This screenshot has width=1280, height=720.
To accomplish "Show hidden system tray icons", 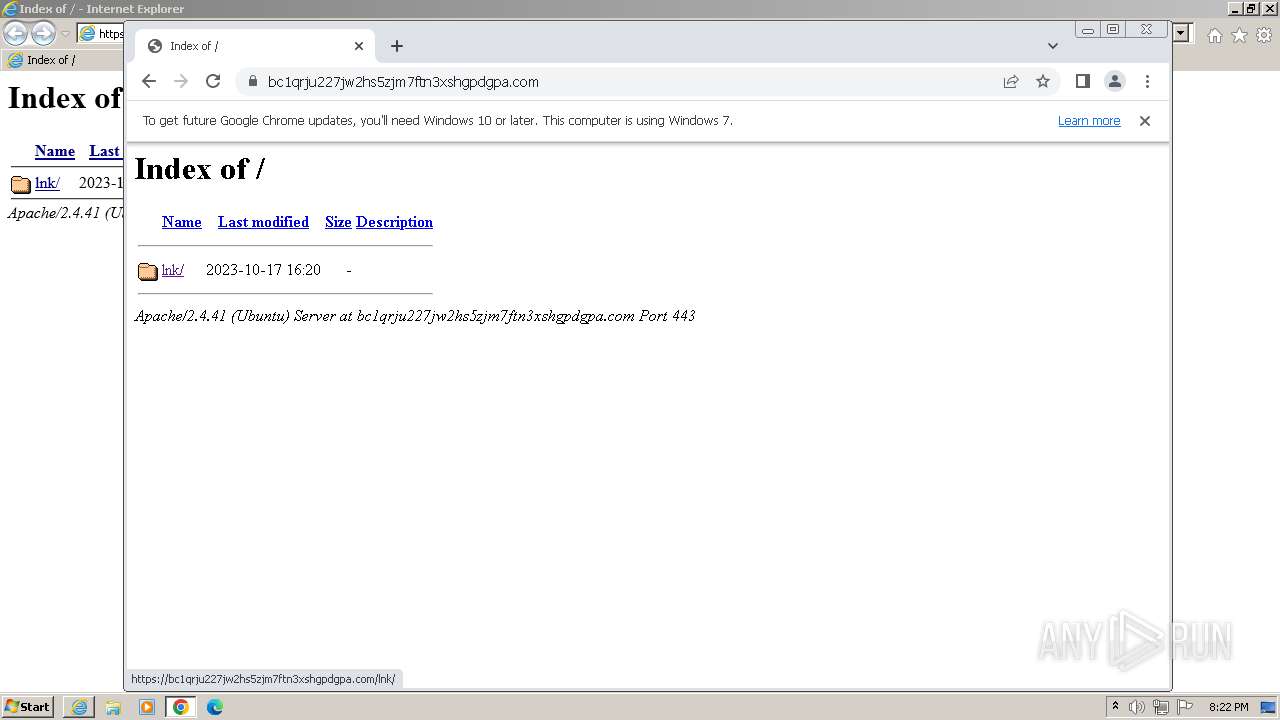I will point(1115,707).
